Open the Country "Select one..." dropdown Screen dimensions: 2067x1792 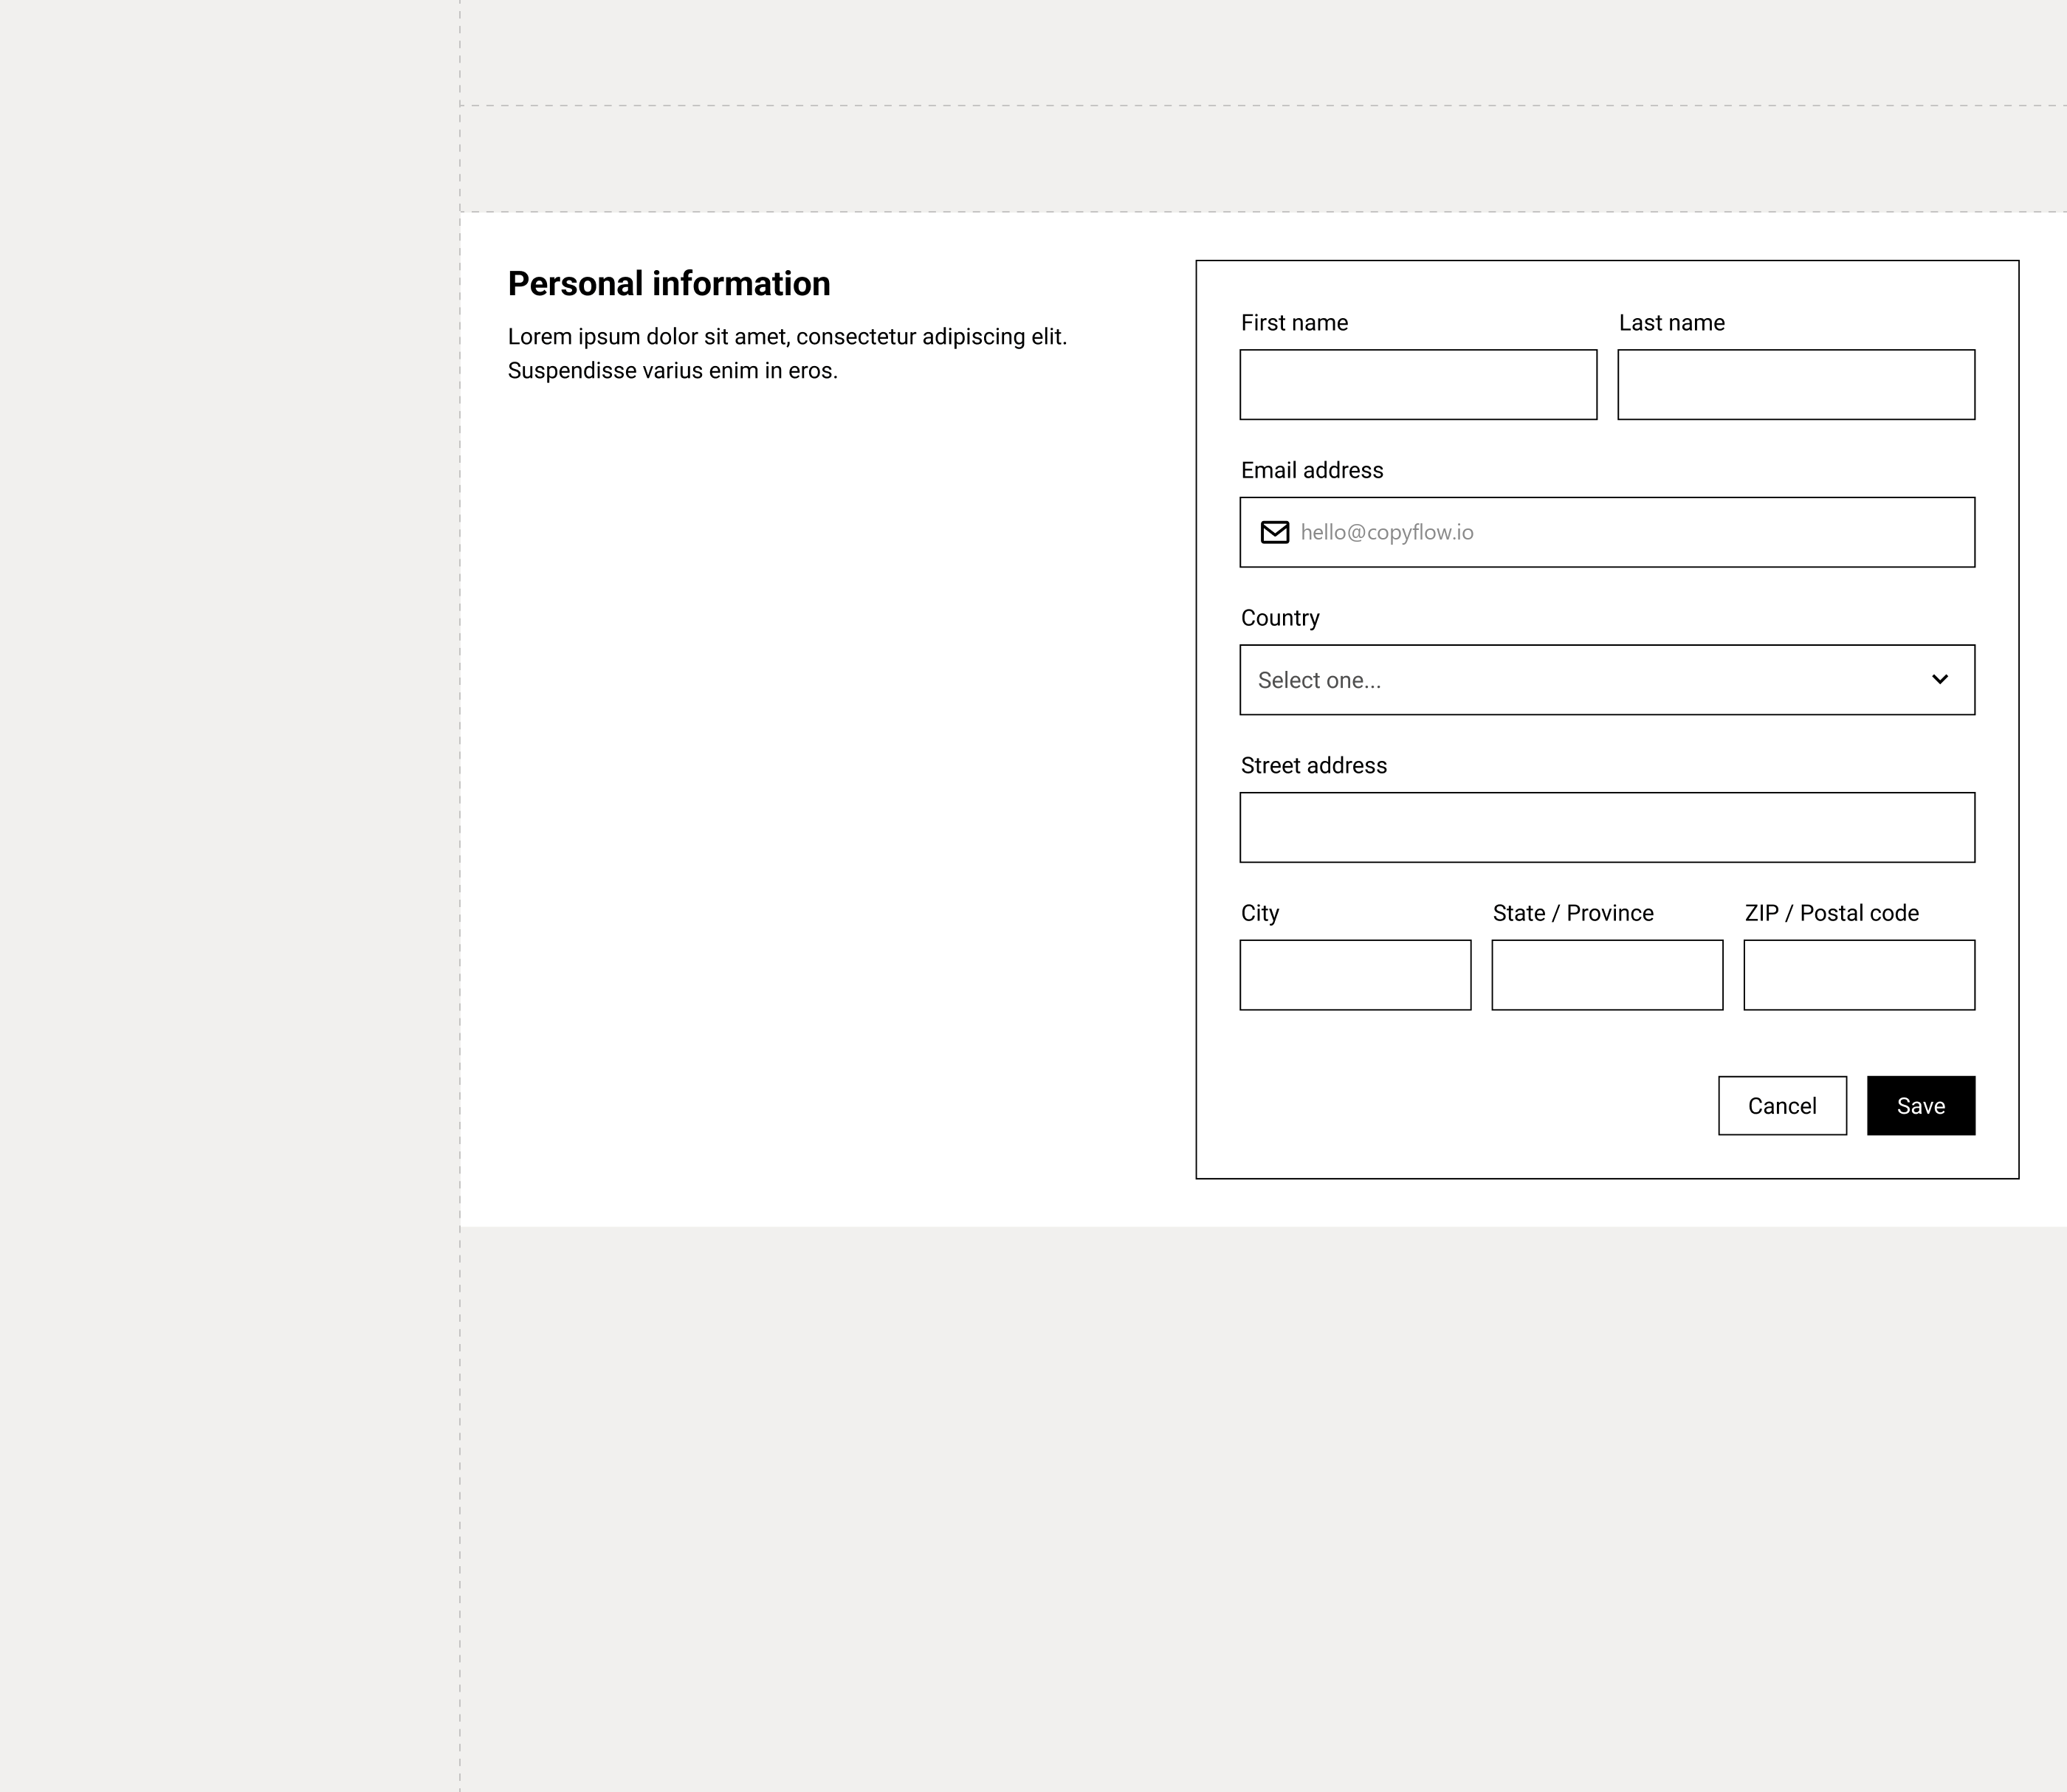1607,680
